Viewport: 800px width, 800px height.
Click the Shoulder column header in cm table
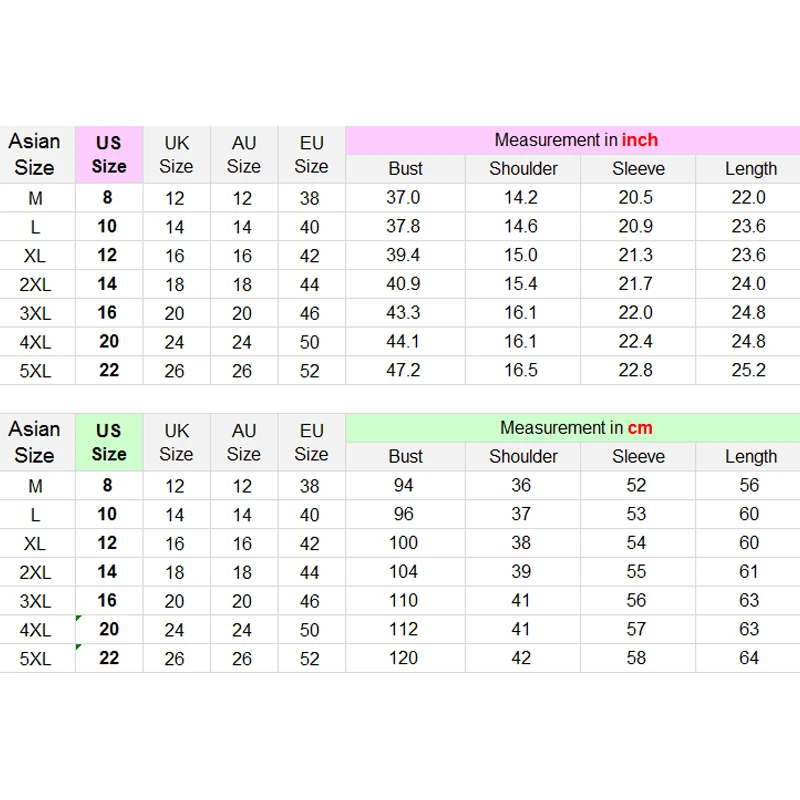click(x=523, y=457)
